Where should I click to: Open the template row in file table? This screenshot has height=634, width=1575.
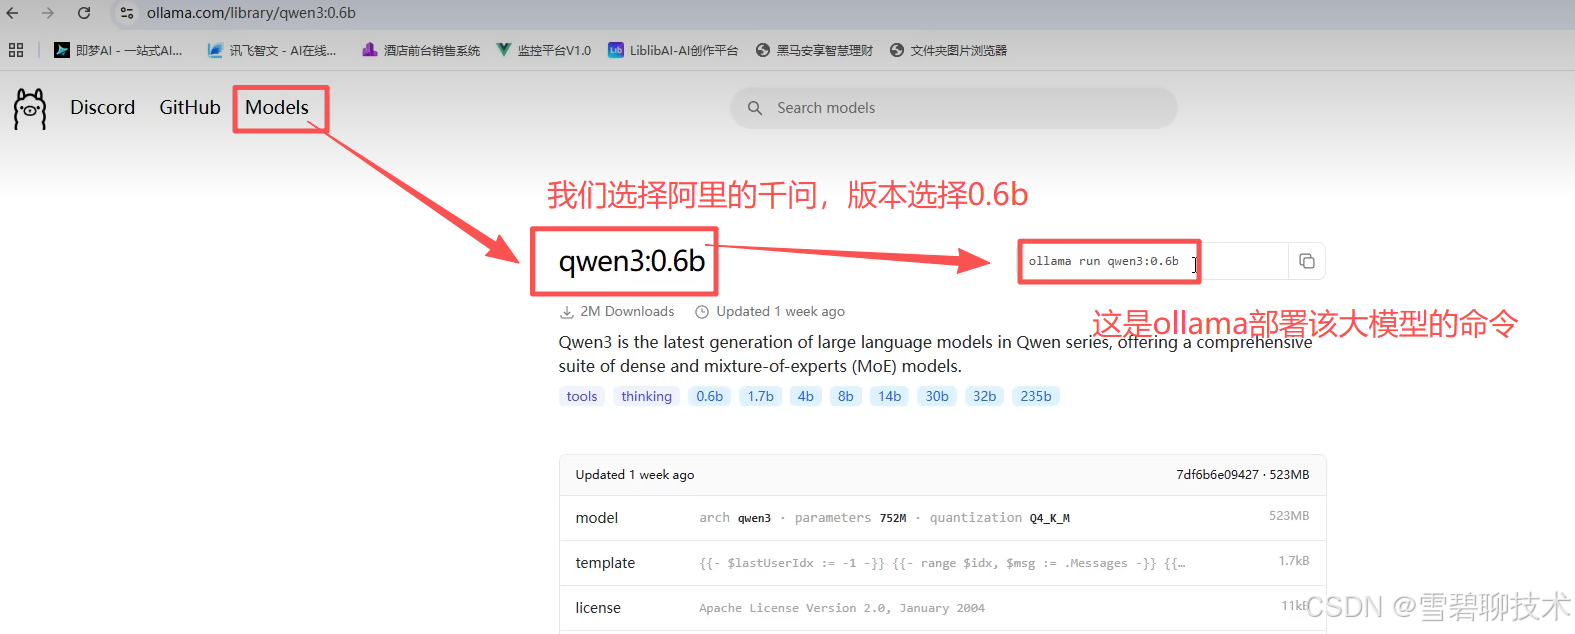(x=942, y=563)
